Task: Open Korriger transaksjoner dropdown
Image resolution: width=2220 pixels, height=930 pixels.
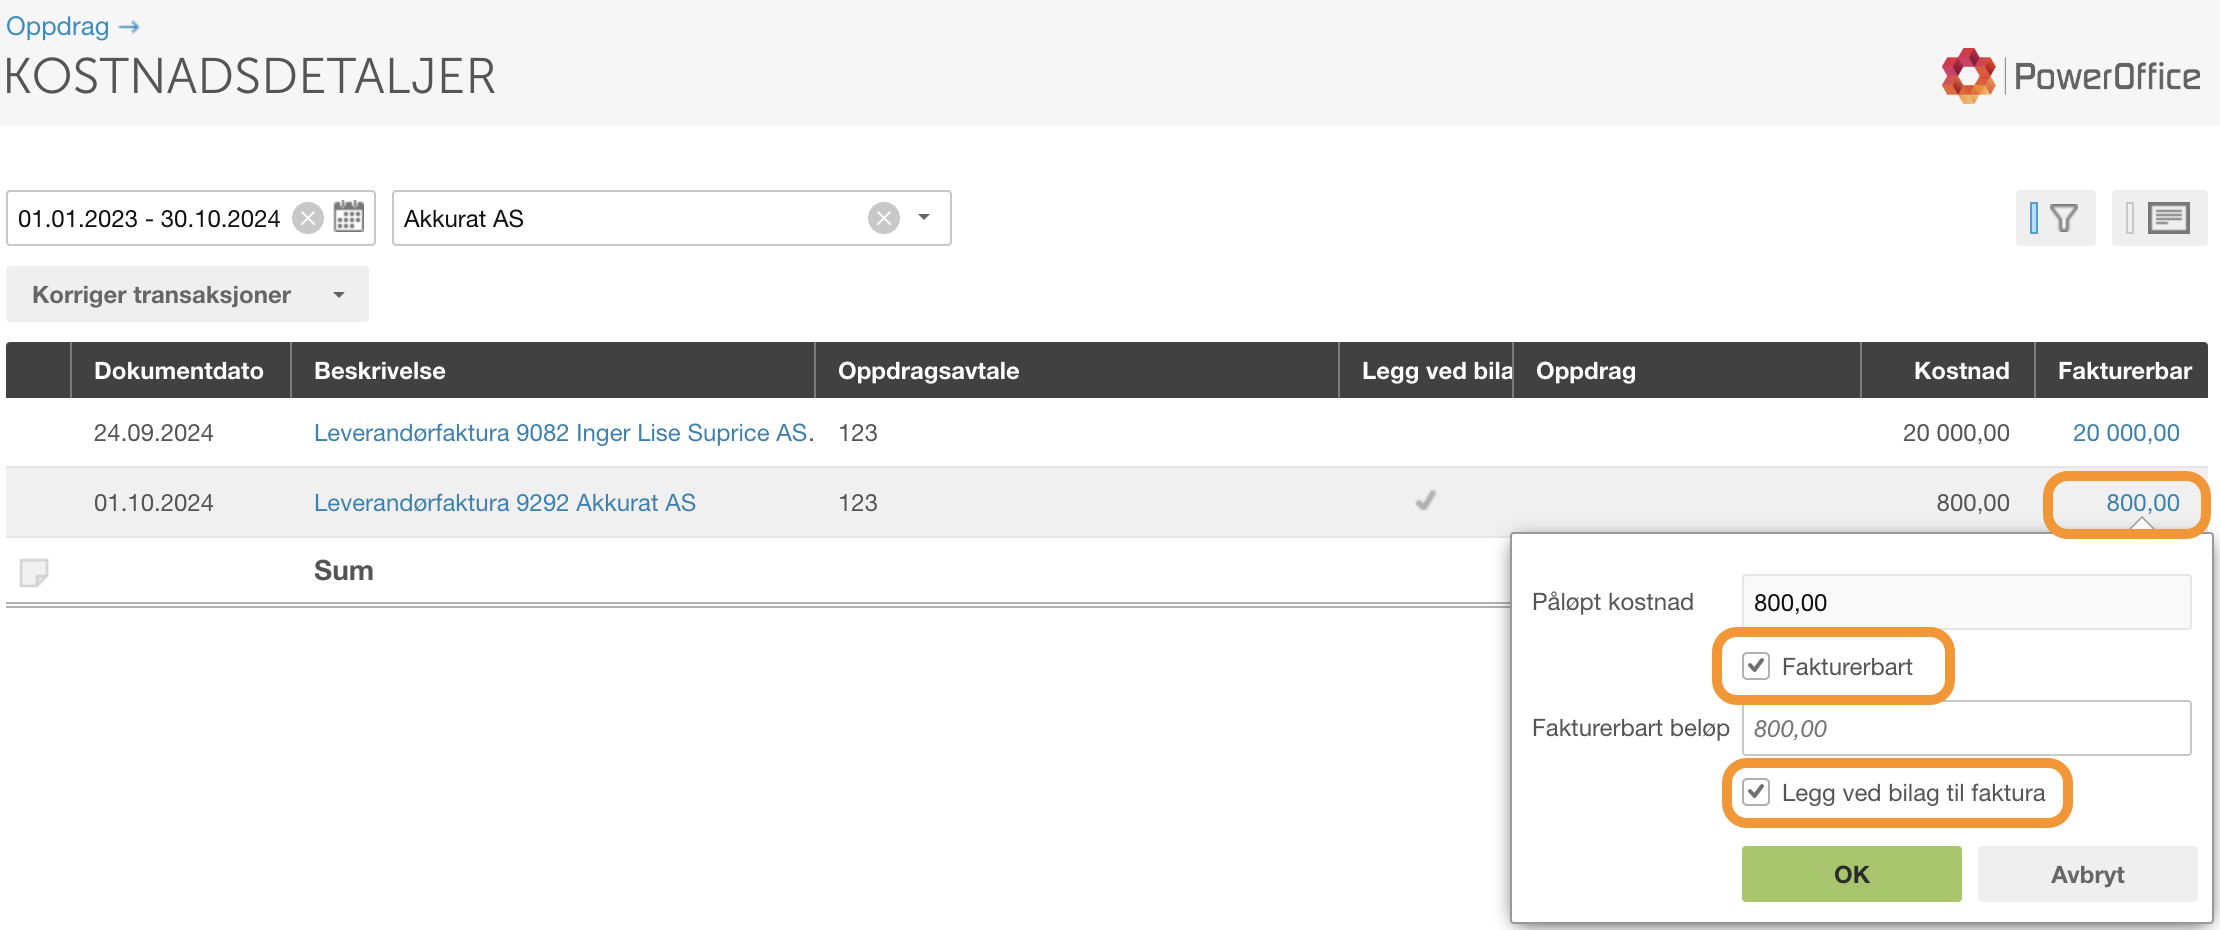Action: tap(187, 294)
